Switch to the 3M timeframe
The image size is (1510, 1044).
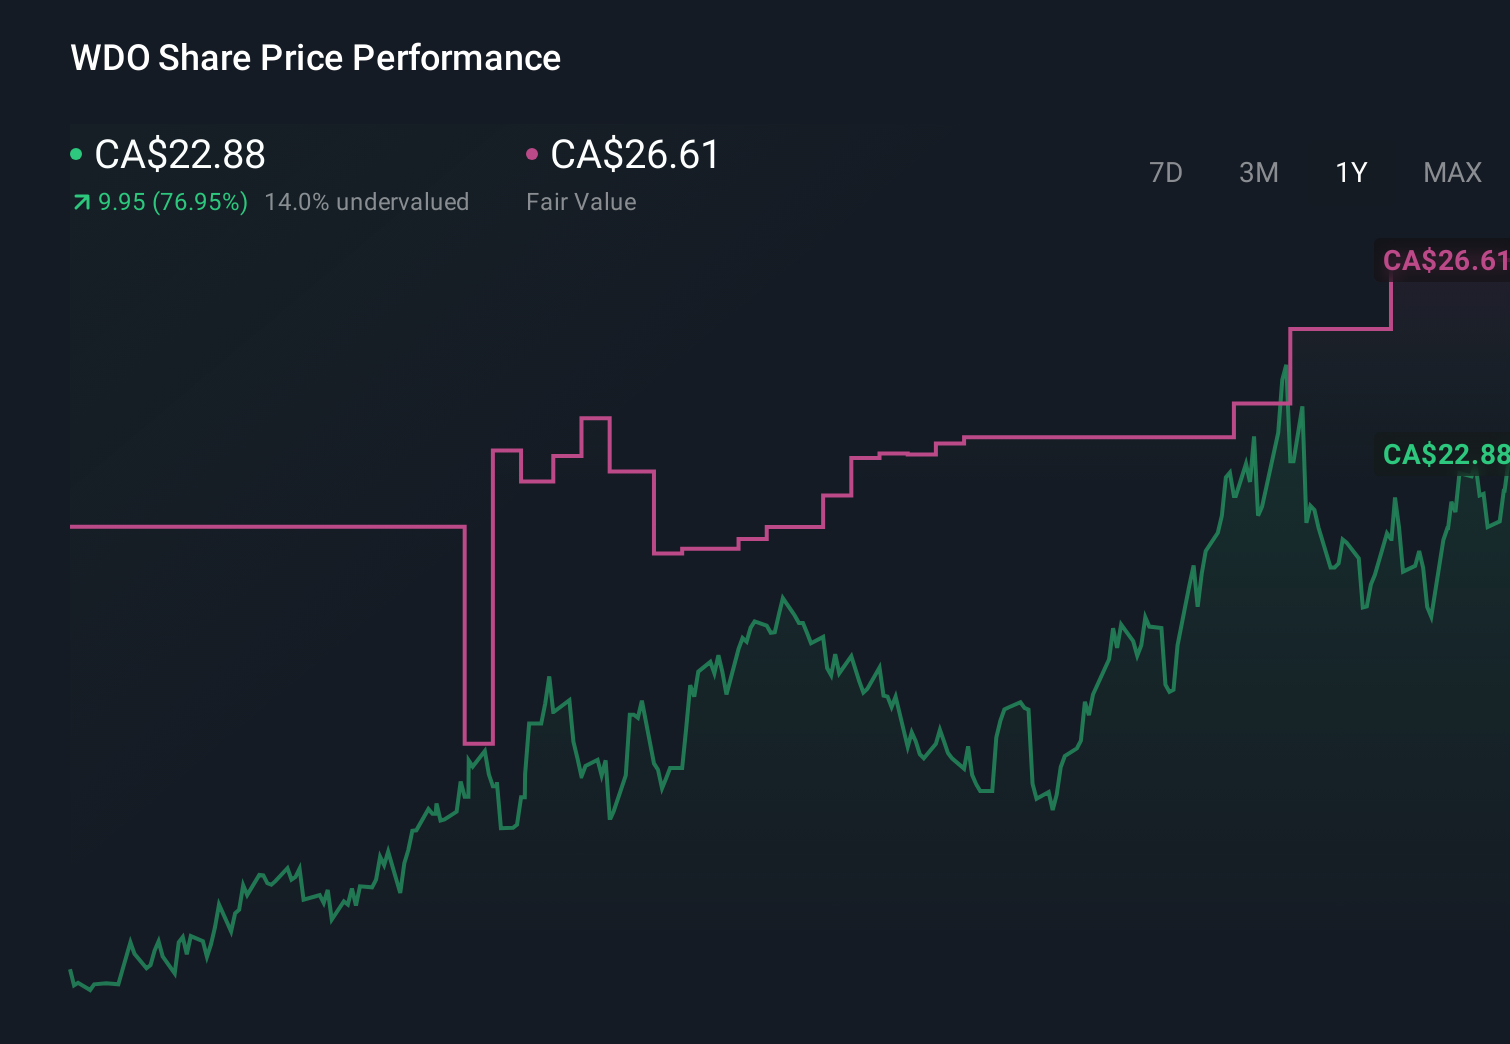[1258, 172]
